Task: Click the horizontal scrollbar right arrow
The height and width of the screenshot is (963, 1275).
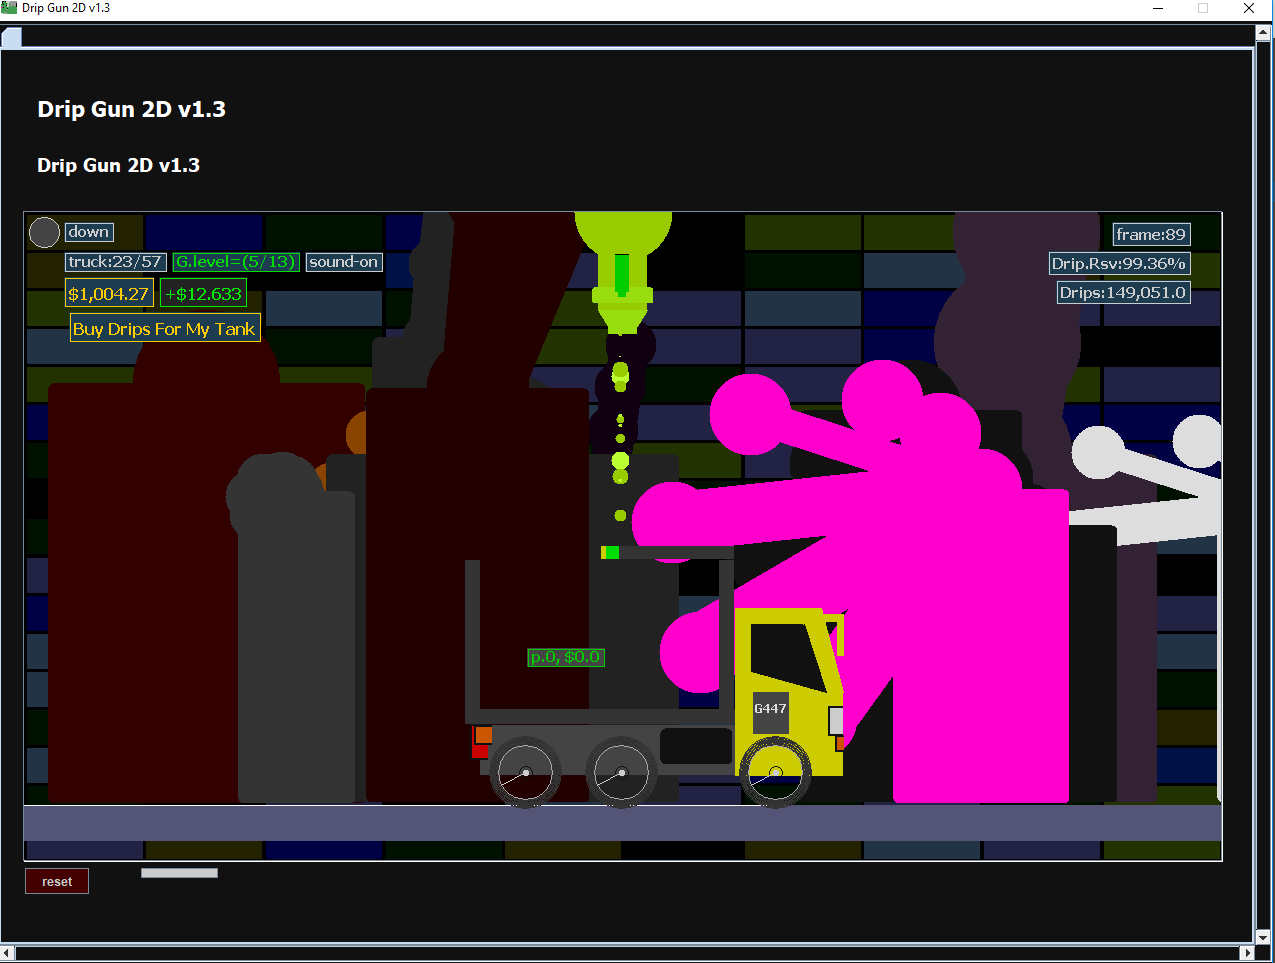Action: (1247, 954)
